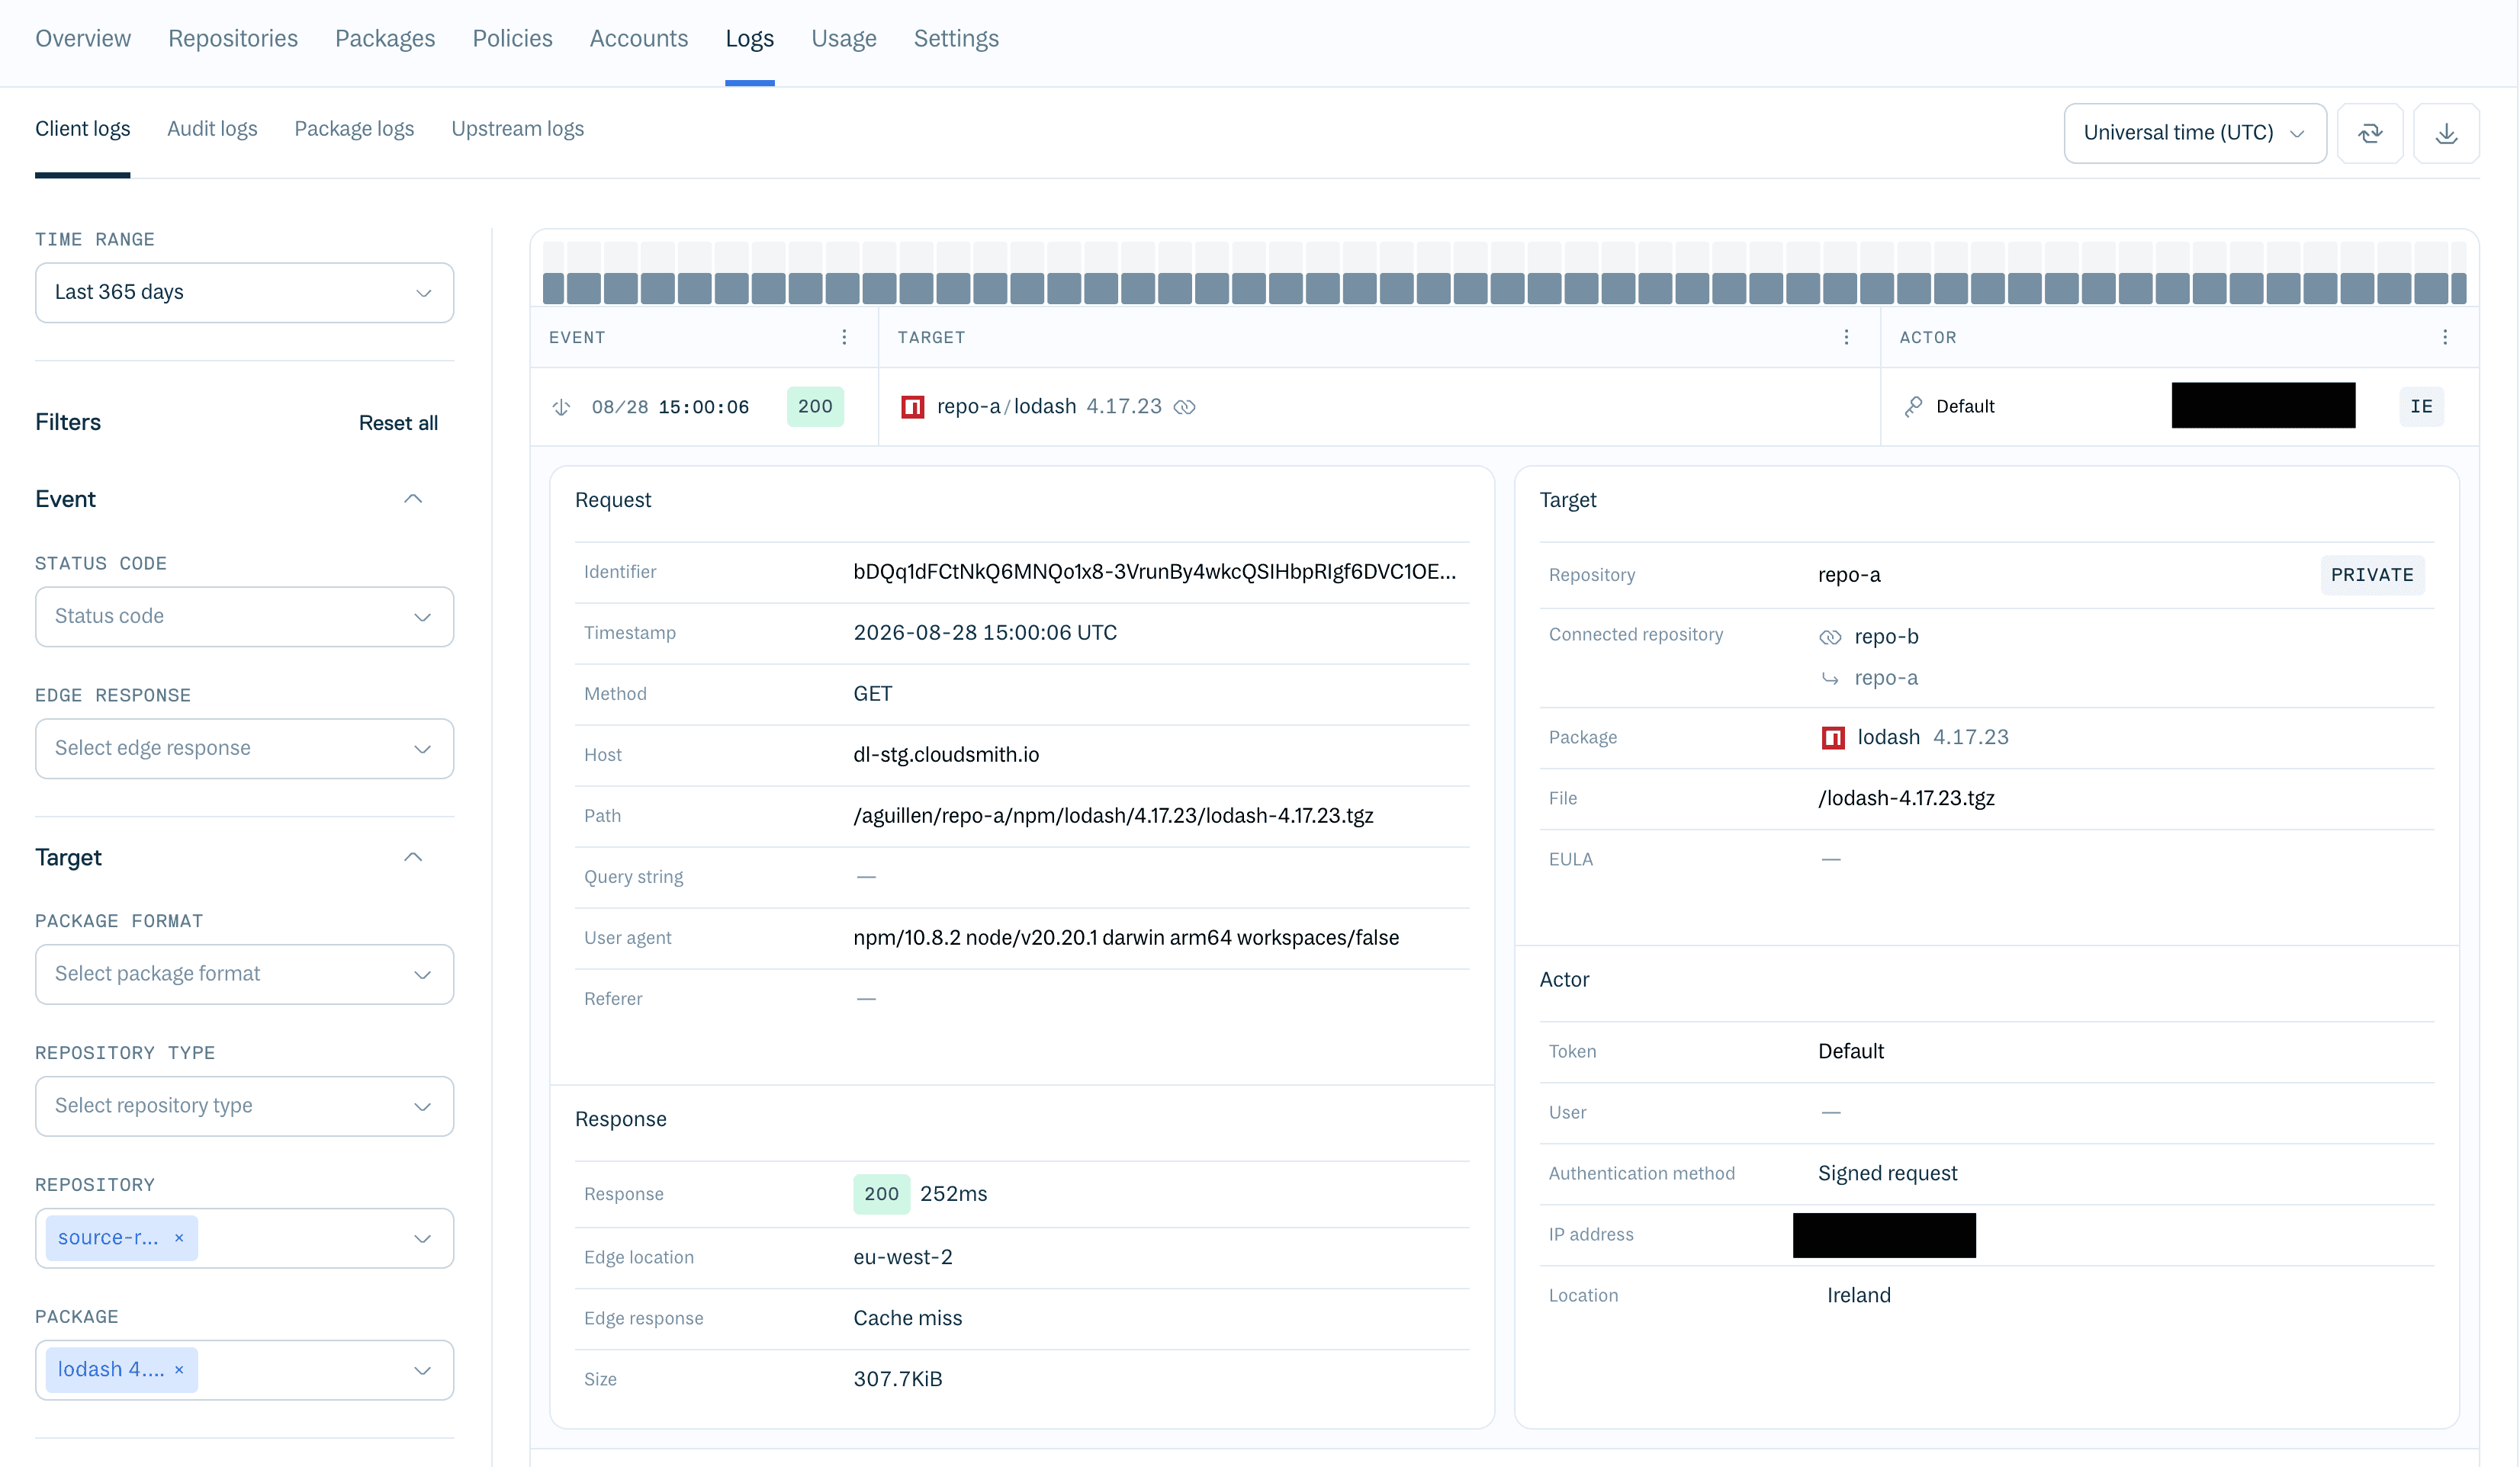This screenshot has height=1467, width=2520.
Task: Remove the source-r... repository filter chip
Action: click(179, 1238)
